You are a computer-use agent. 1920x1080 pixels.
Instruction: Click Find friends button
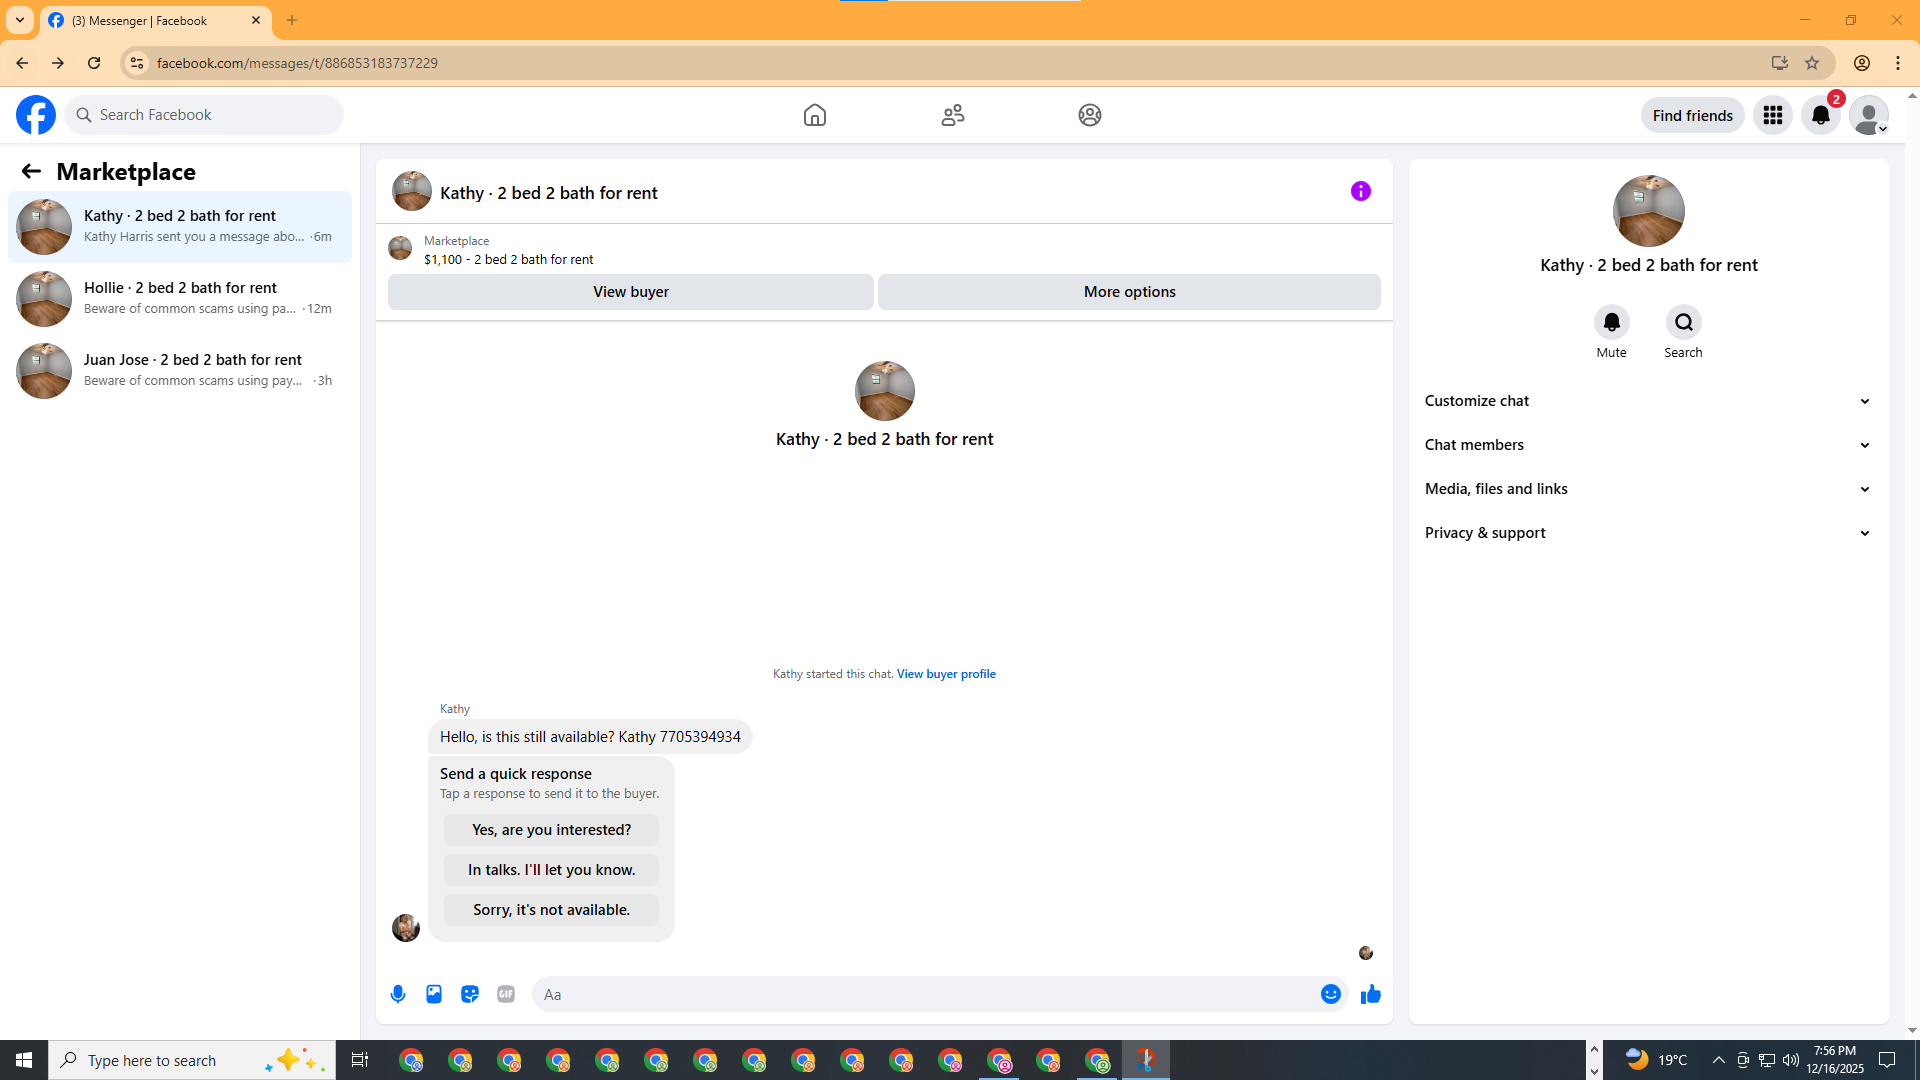[x=1693, y=115]
